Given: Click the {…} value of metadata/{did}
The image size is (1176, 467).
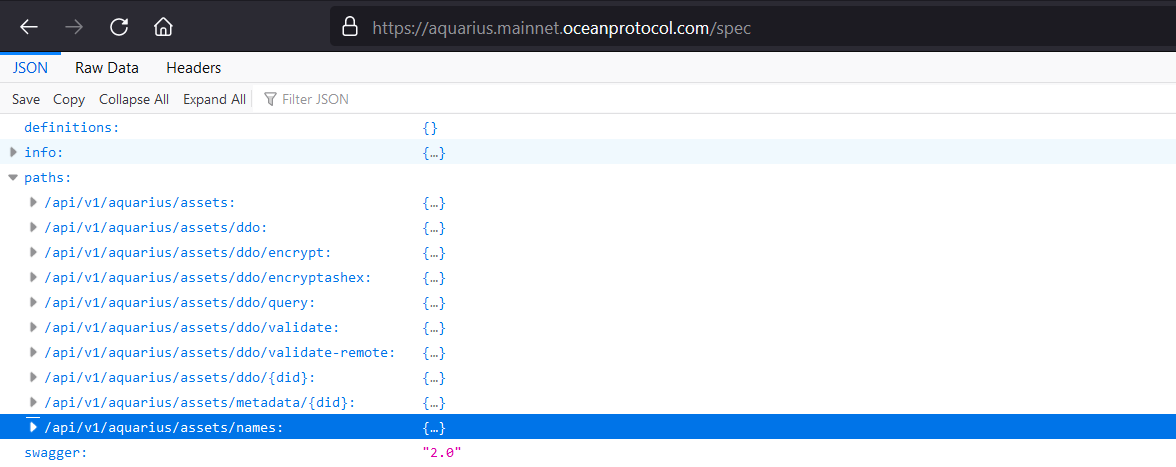Looking at the screenshot, I should (434, 403).
